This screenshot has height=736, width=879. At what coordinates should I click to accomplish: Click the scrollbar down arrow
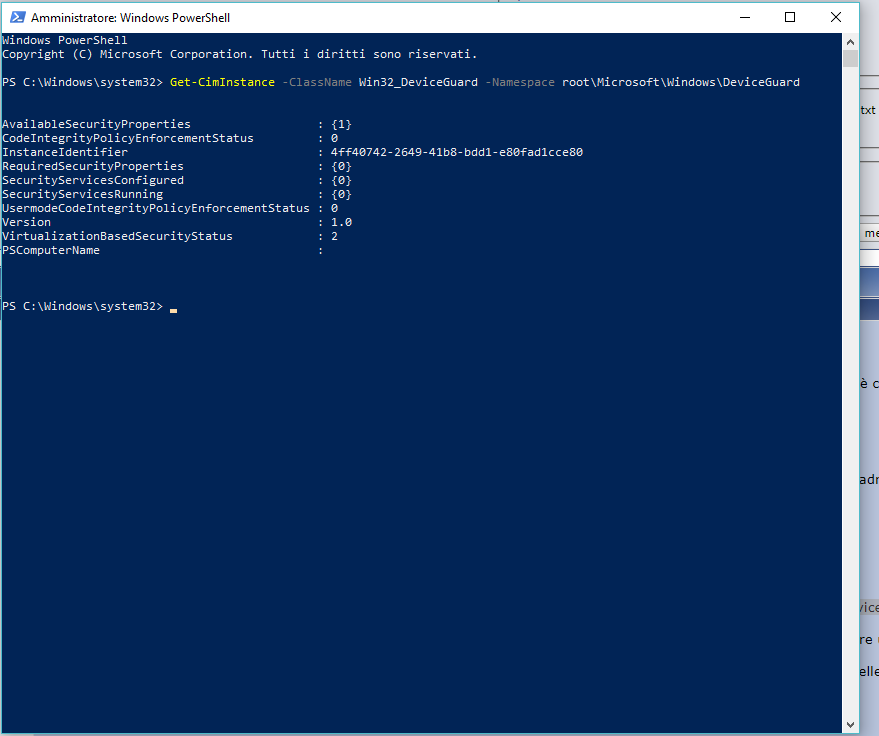(x=850, y=724)
